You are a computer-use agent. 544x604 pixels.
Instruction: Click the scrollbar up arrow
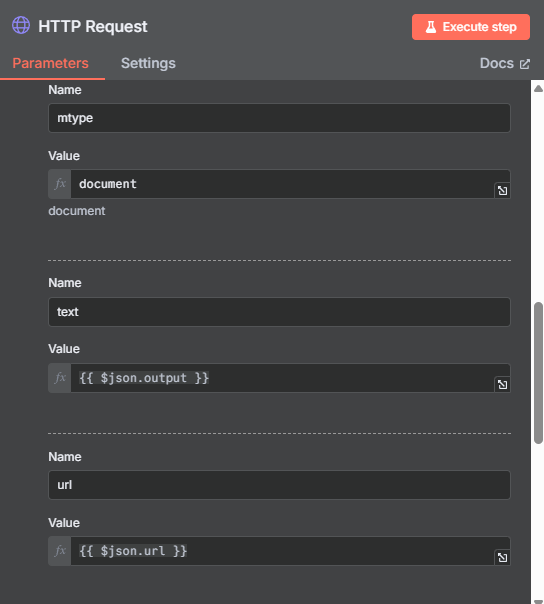click(x=538, y=89)
